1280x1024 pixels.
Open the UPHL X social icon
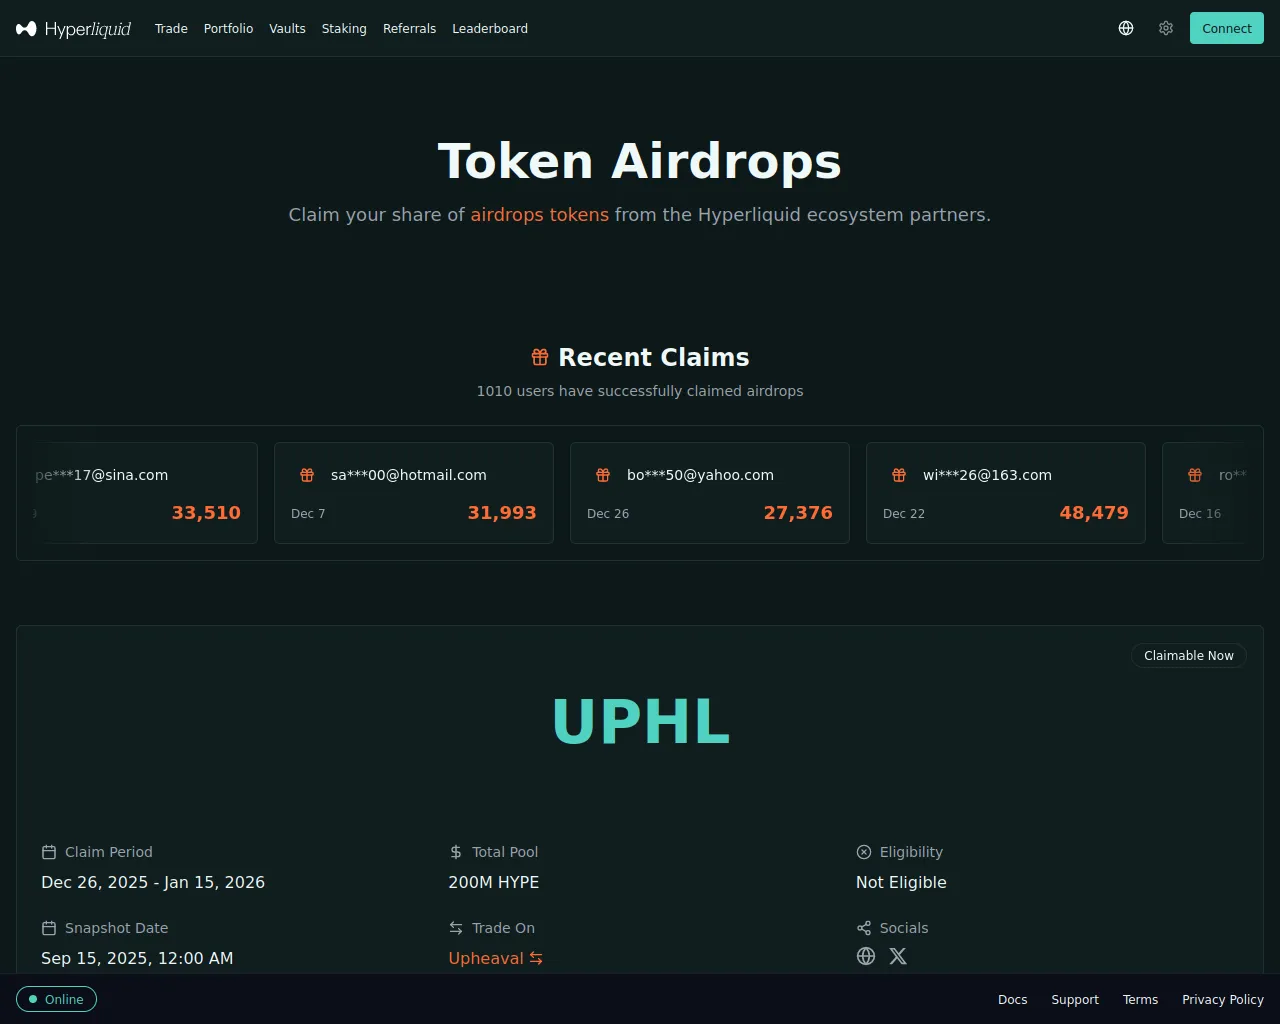[898, 956]
